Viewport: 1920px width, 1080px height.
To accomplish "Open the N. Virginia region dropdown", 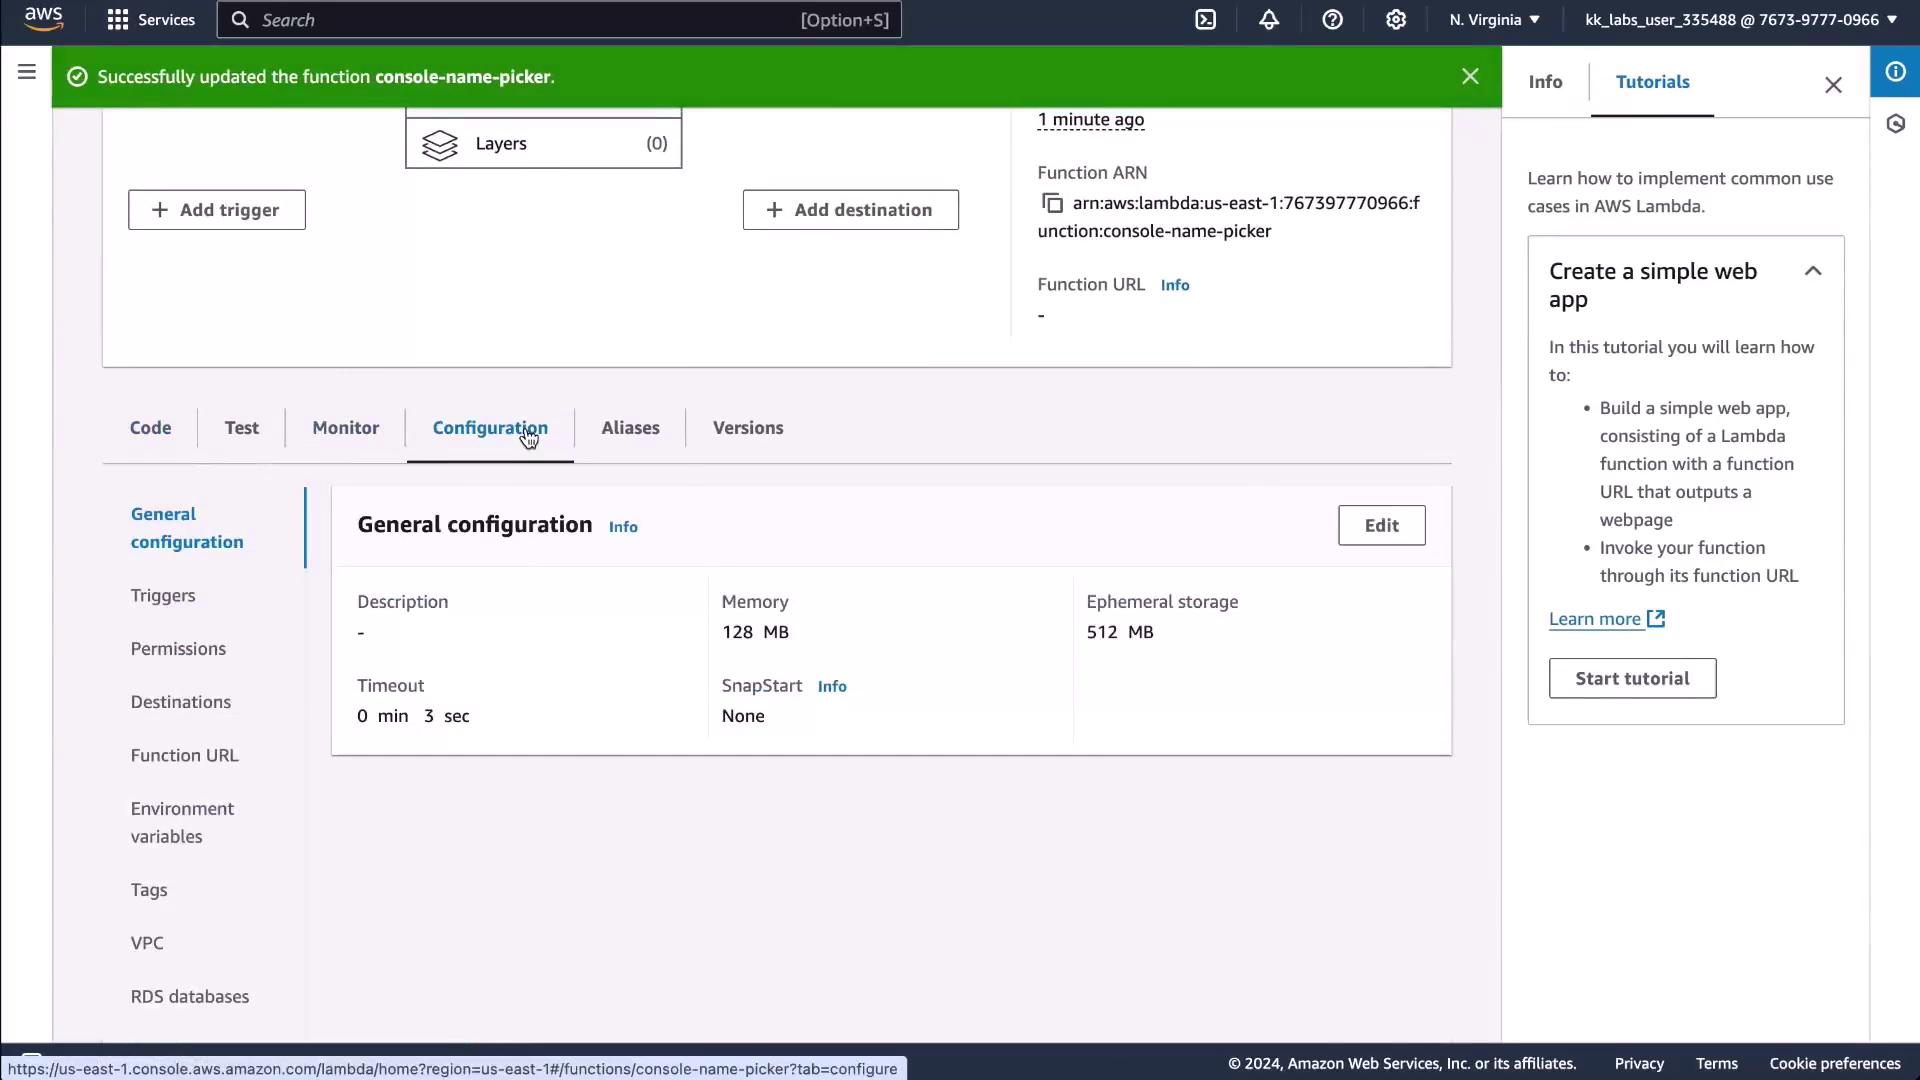I will tap(1495, 20).
